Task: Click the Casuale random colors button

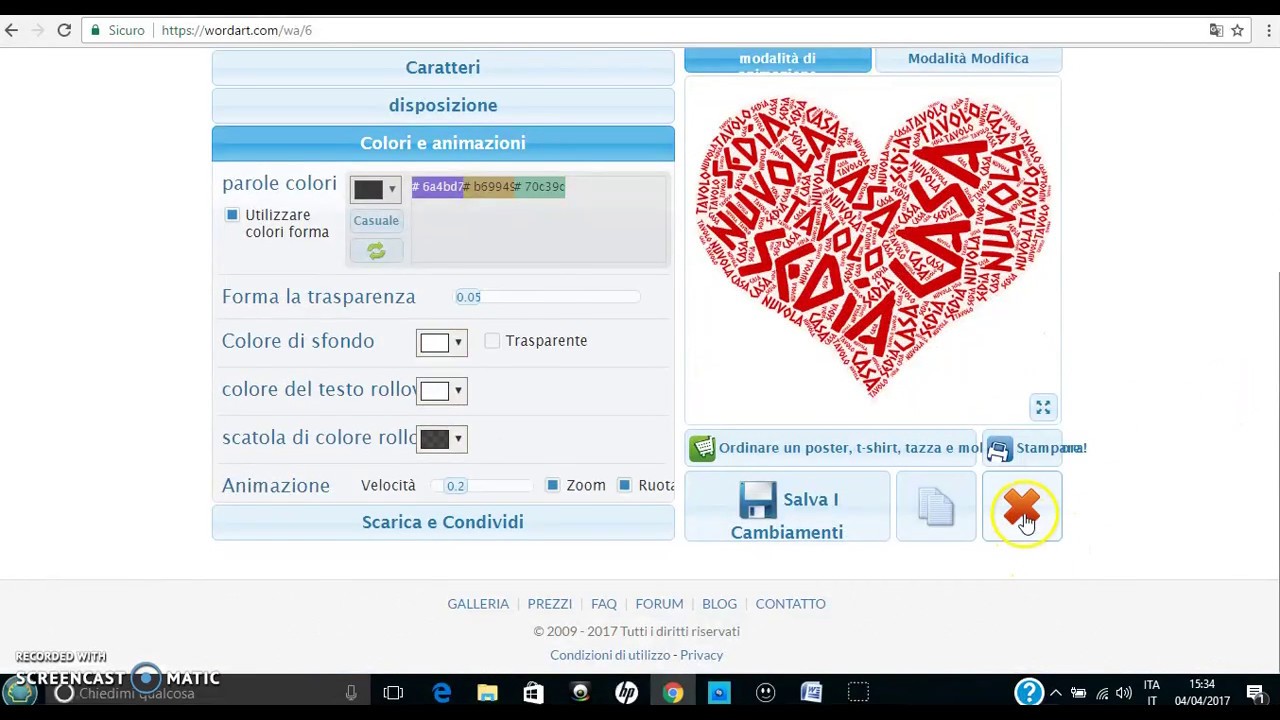Action: point(376,220)
